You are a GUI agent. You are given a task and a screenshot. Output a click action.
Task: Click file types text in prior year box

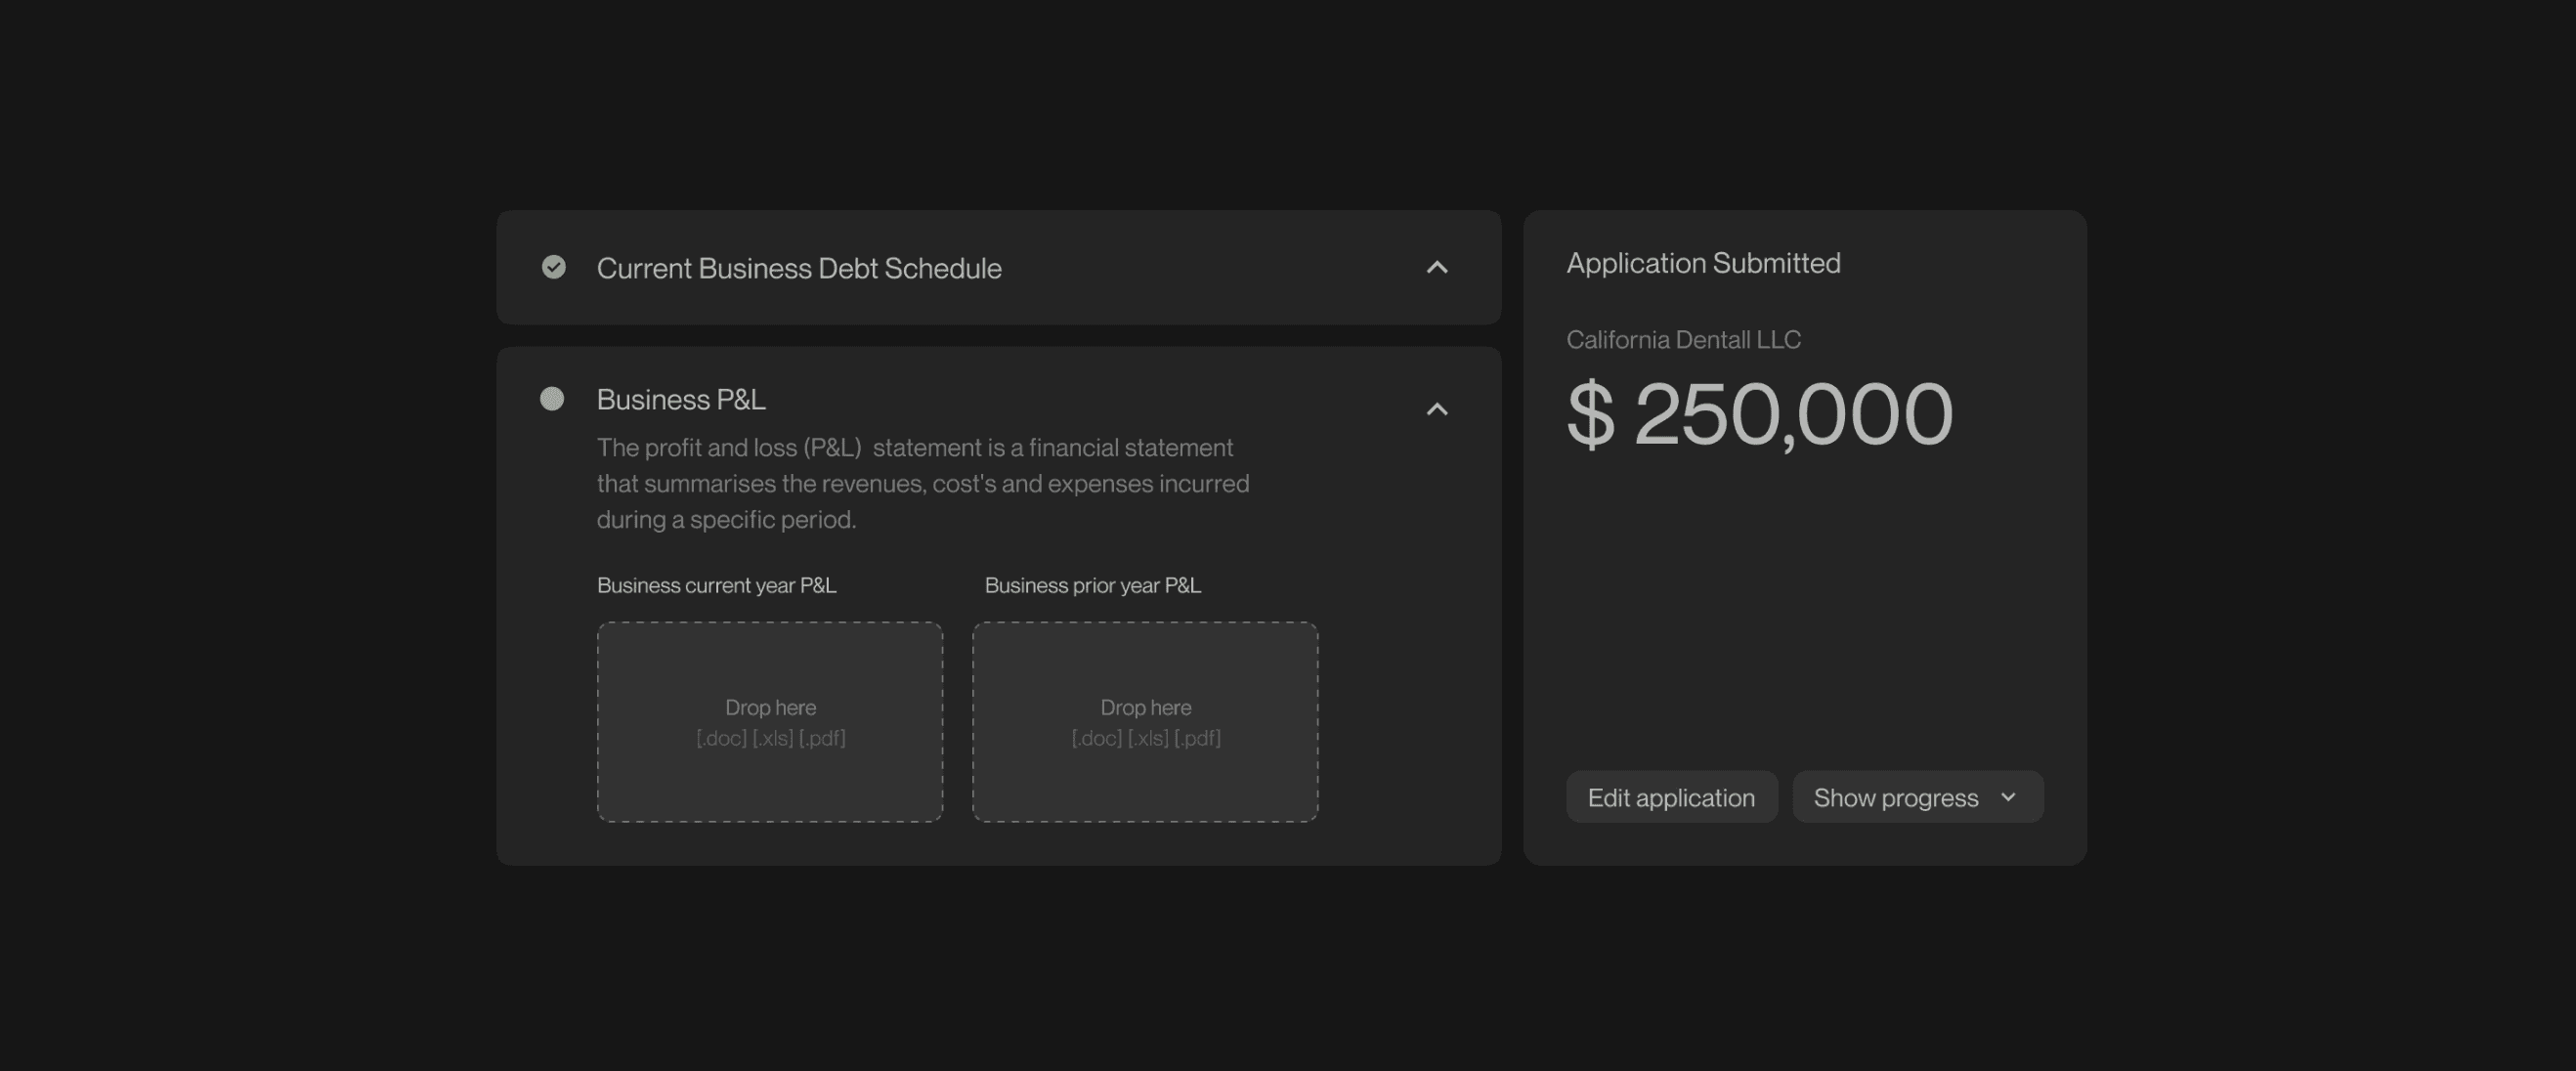(x=1145, y=738)
